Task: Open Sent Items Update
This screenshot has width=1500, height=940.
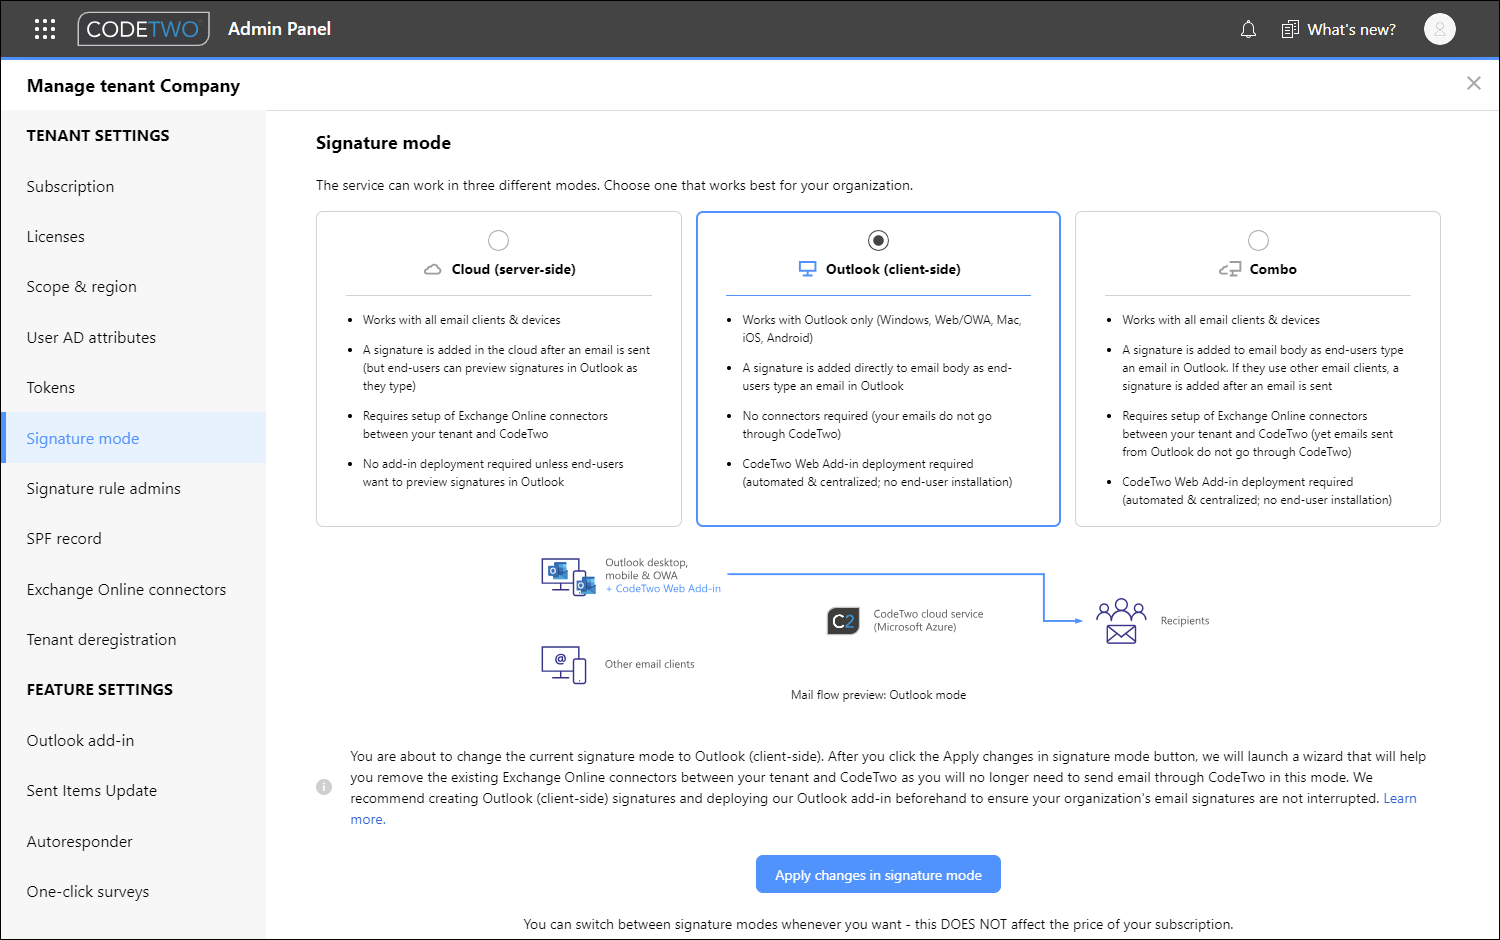Action: coord(134,790)
